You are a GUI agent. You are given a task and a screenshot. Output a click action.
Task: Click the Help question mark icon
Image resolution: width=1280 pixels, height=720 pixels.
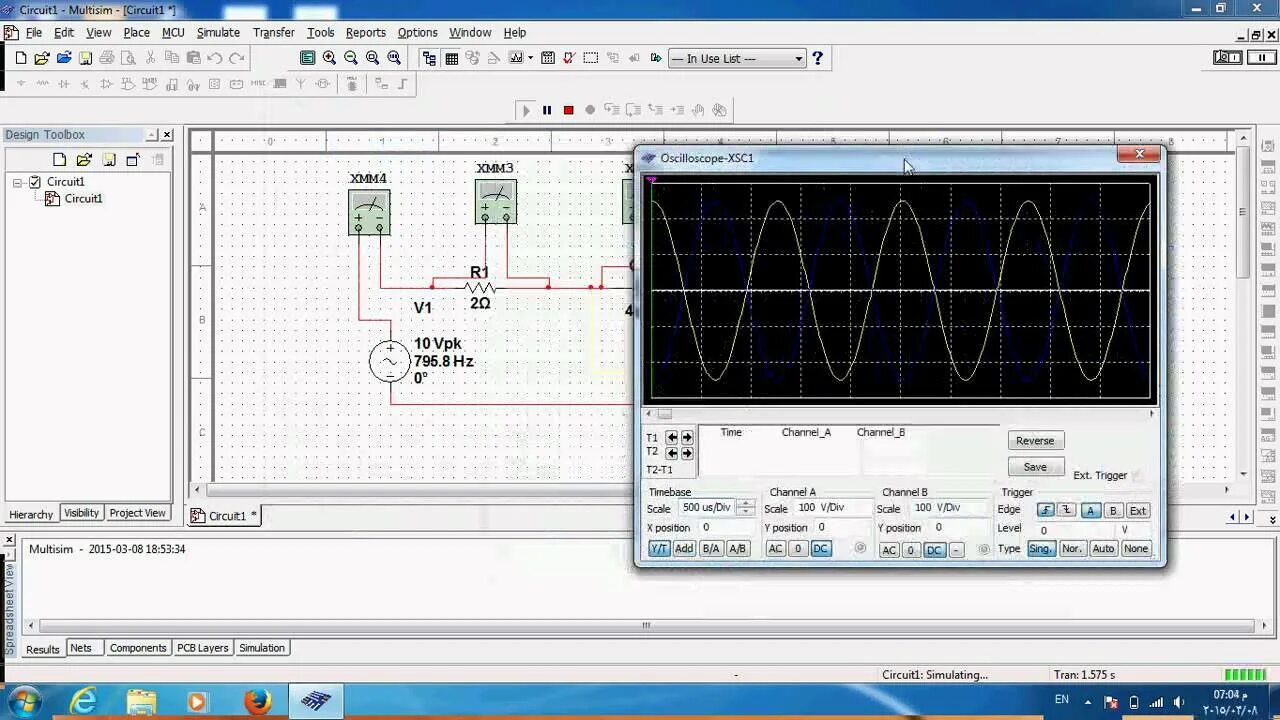pos(817,58)
